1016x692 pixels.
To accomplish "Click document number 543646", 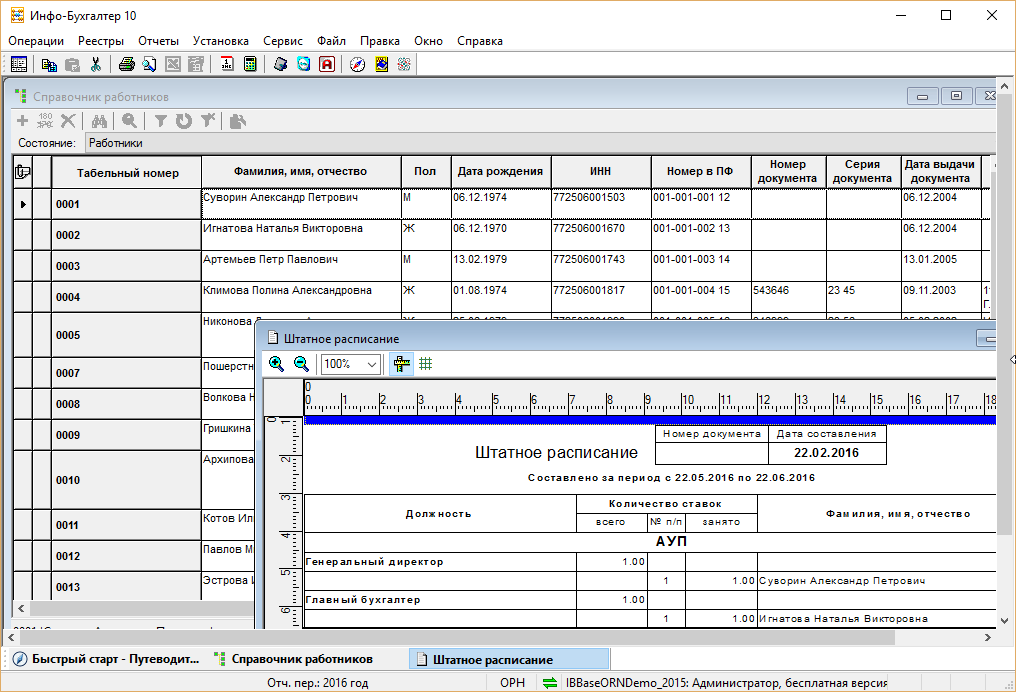I will click(788, 297).
